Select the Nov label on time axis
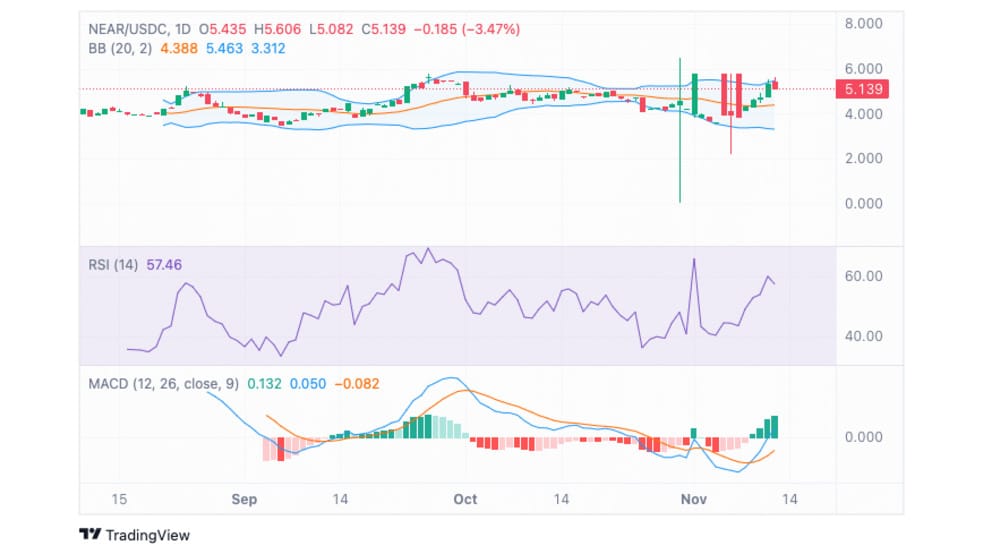 point(693,499)
